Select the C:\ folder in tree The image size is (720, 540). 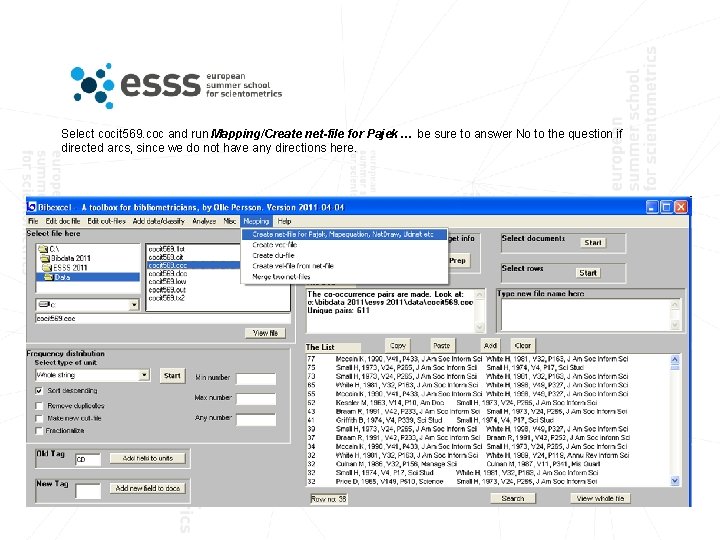coord(49,249)
